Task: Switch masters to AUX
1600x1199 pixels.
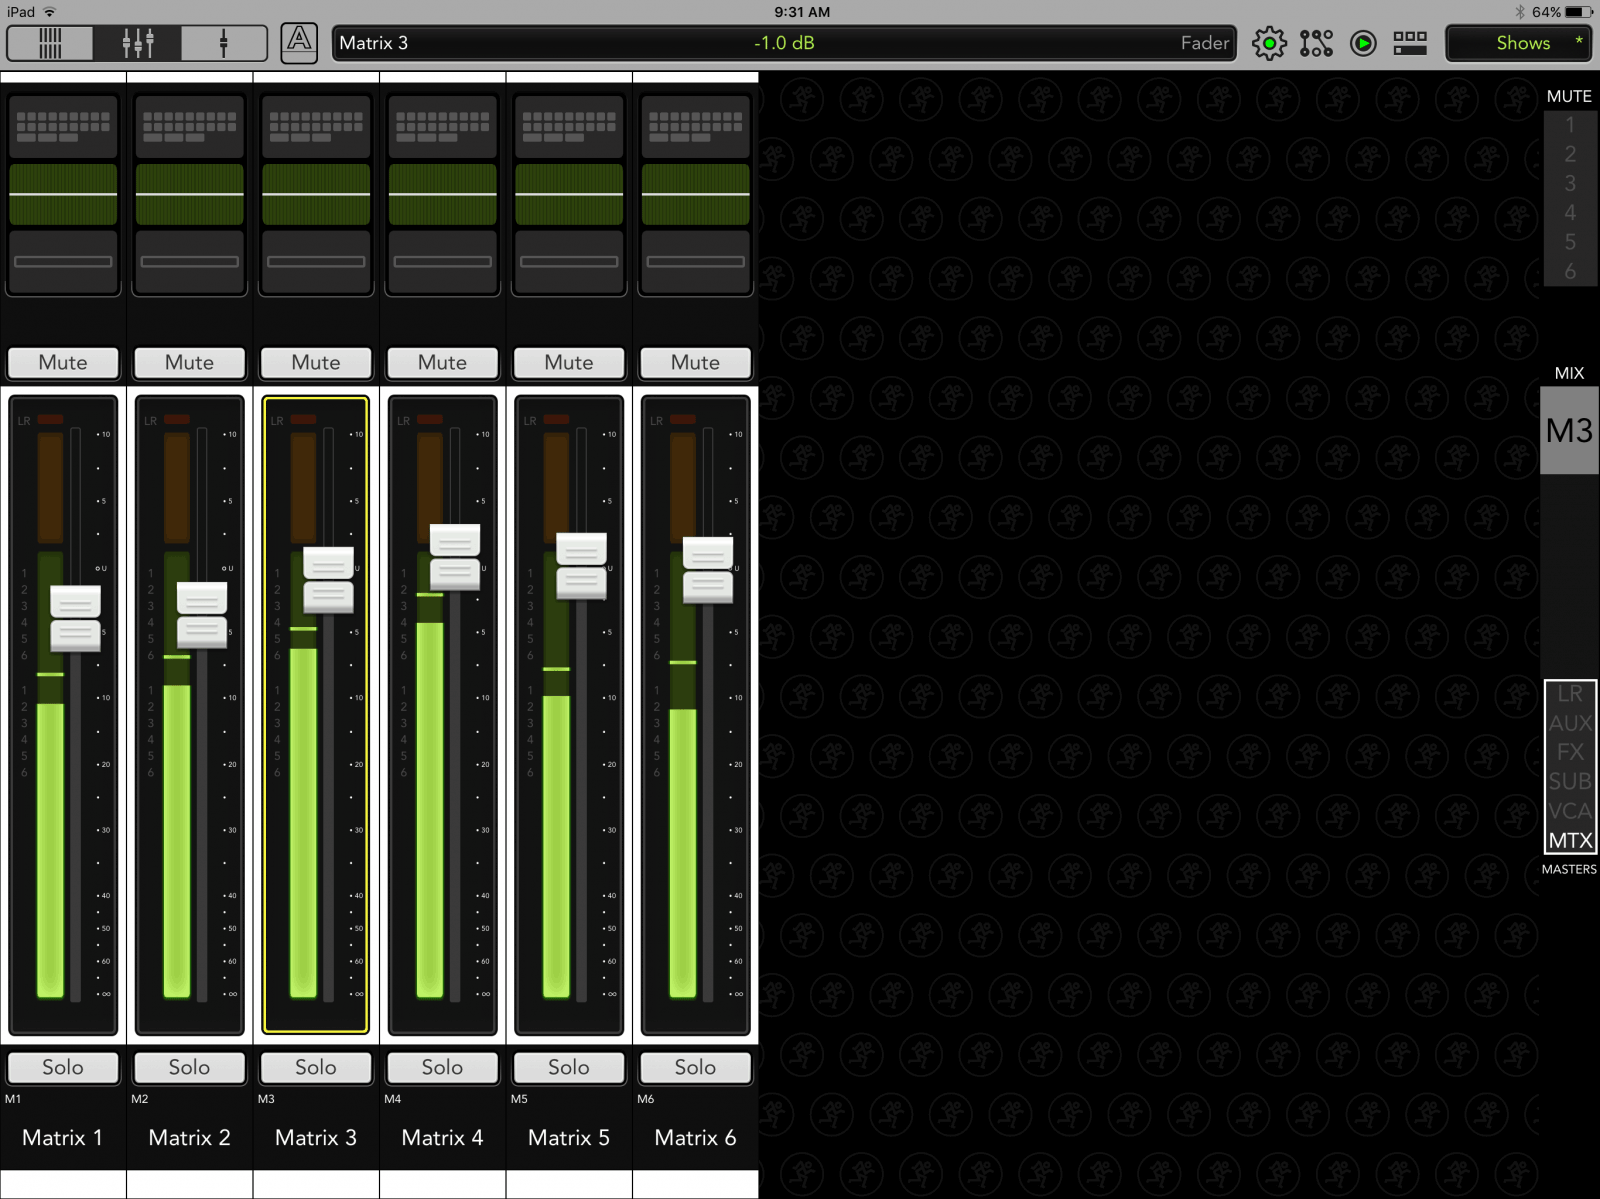Action: tap(1570, 723)
